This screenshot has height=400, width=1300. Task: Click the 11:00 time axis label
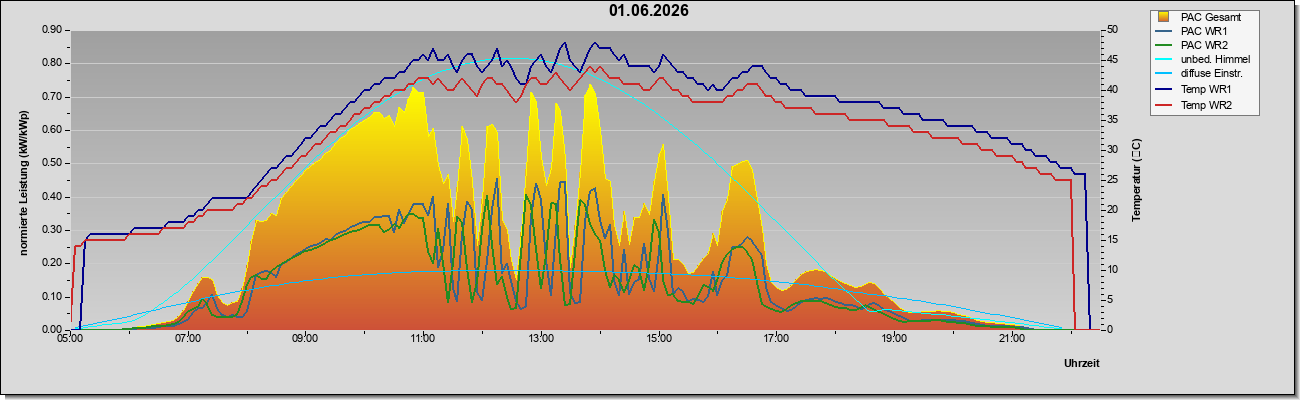[x=423, y=340]
